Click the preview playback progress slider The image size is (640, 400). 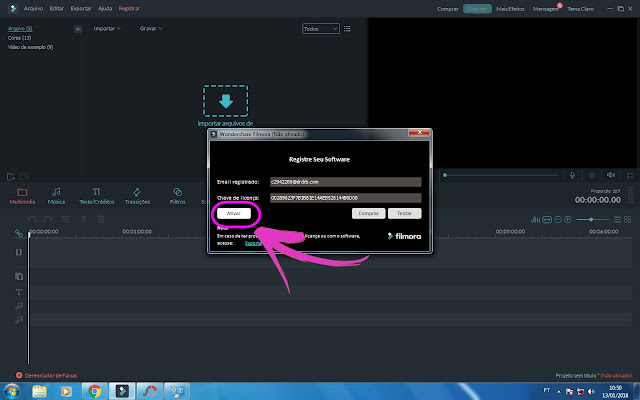501,175
